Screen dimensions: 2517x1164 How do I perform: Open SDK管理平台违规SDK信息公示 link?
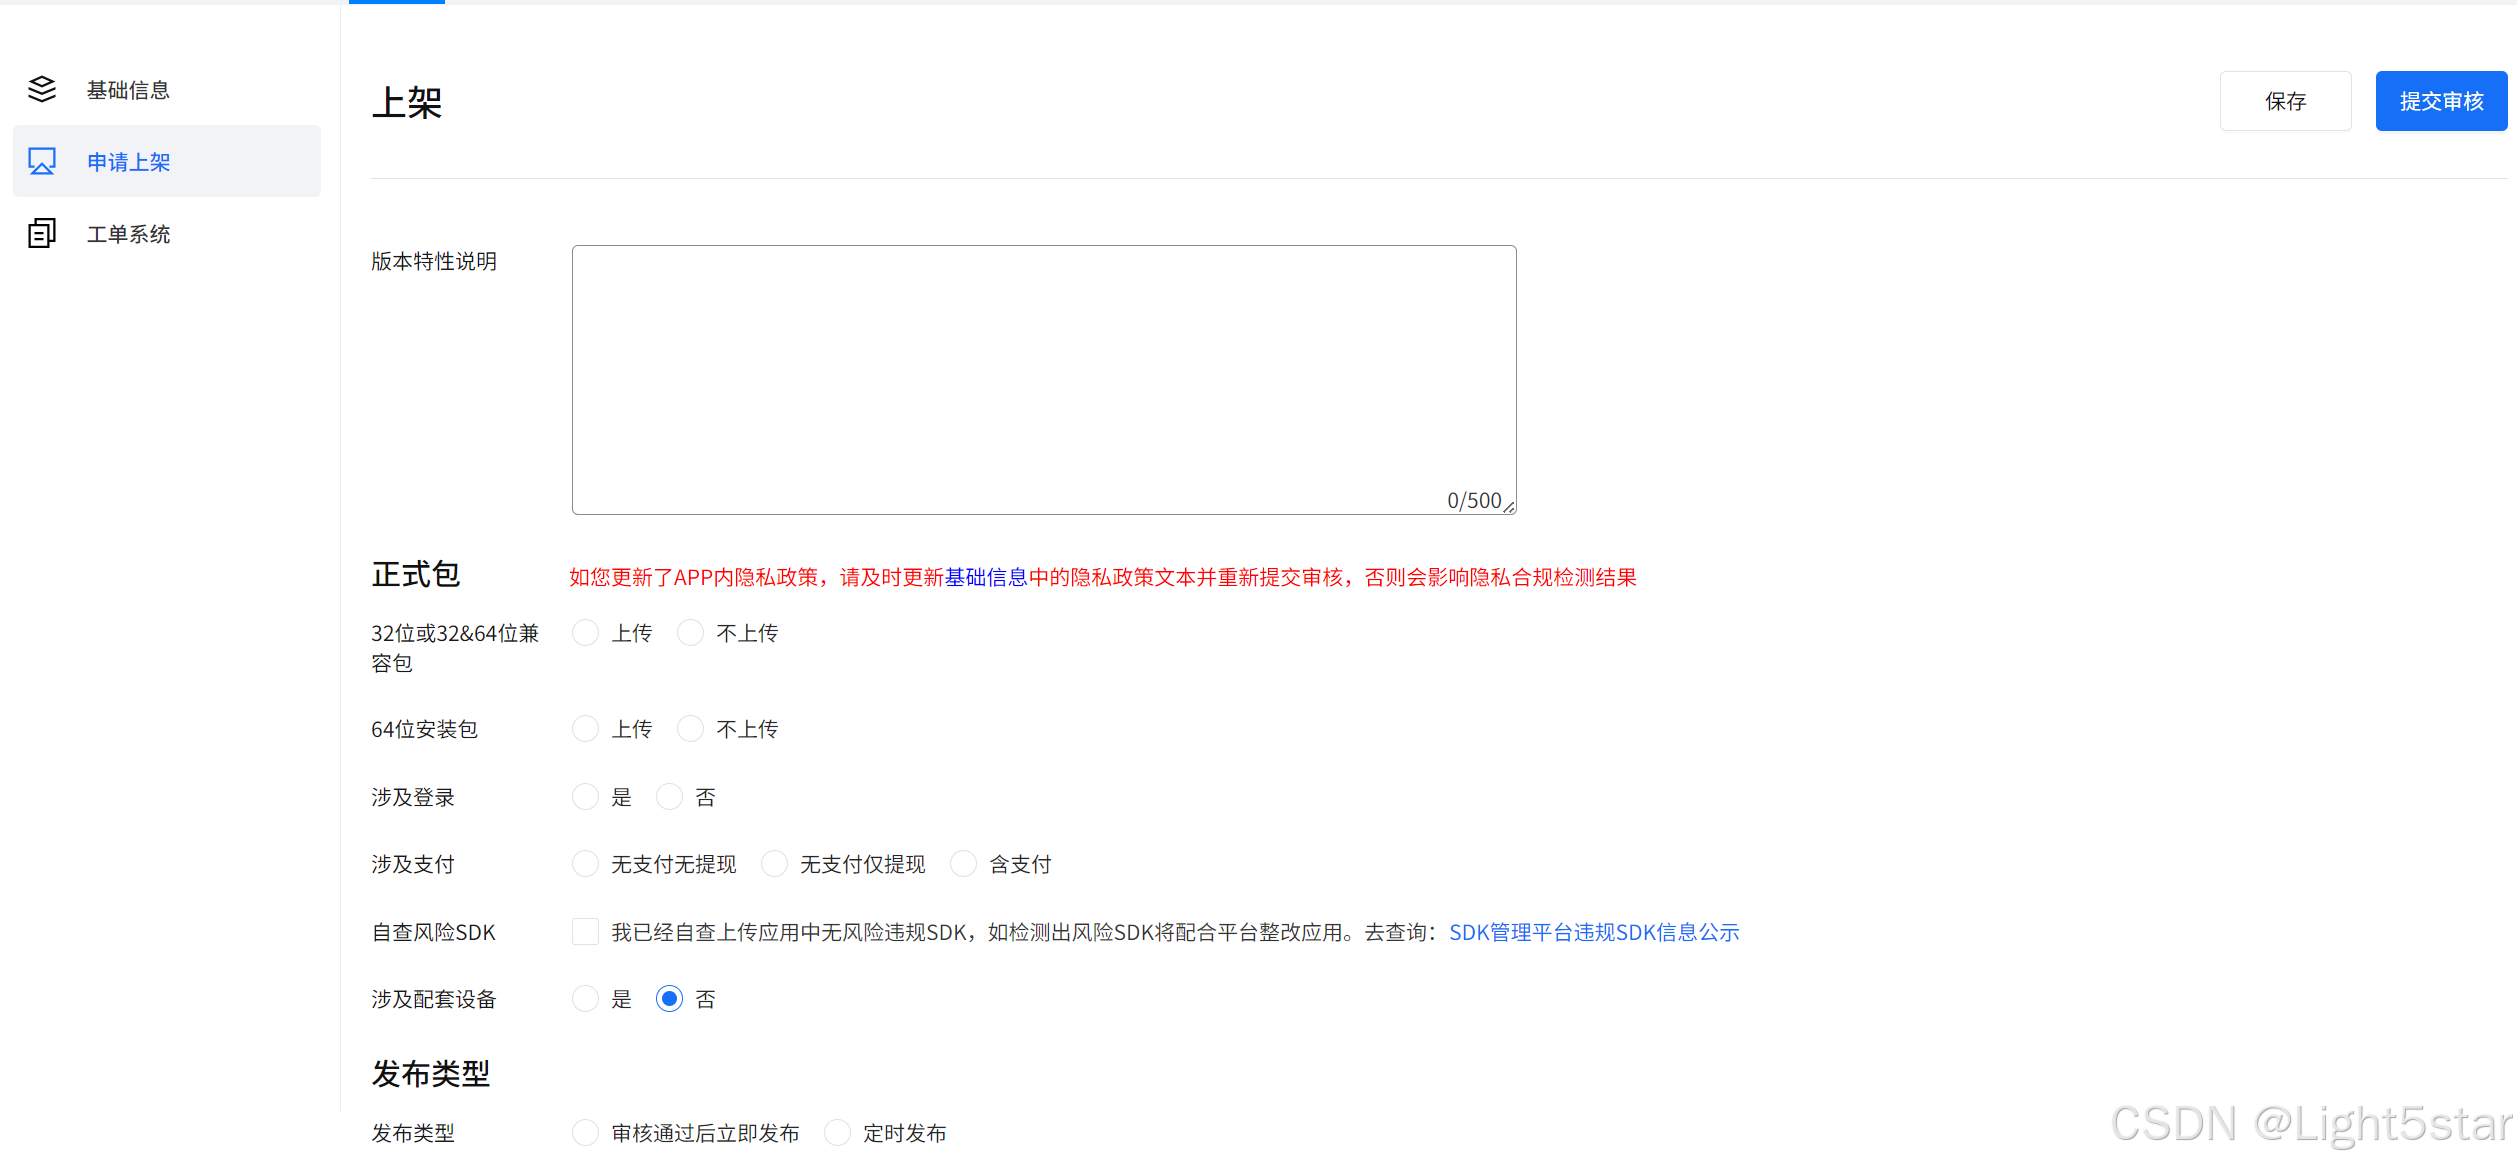pyautogui.click(x=1594, y=932)
